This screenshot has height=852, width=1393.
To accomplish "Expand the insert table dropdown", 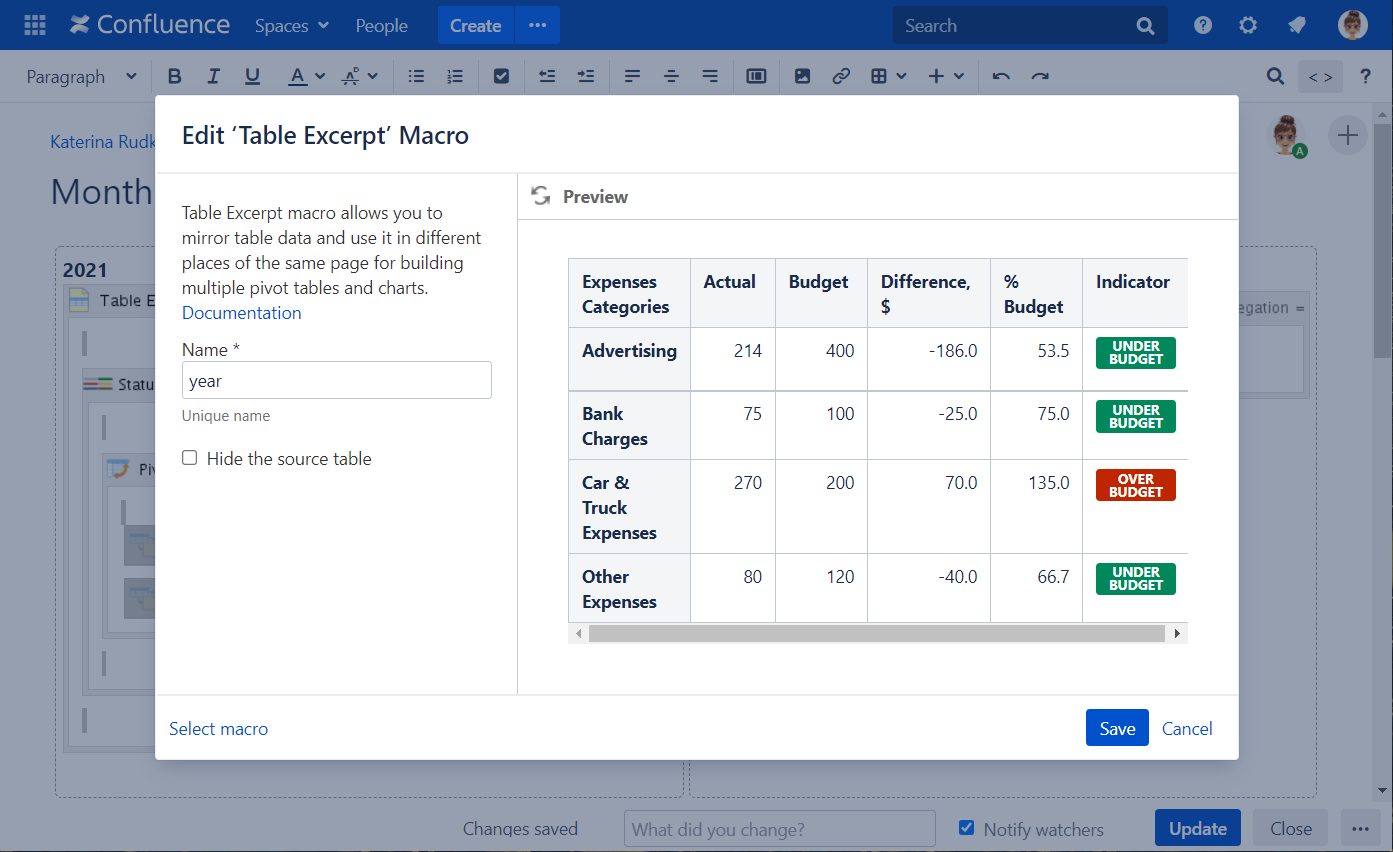I will click(x=888, y=76).
